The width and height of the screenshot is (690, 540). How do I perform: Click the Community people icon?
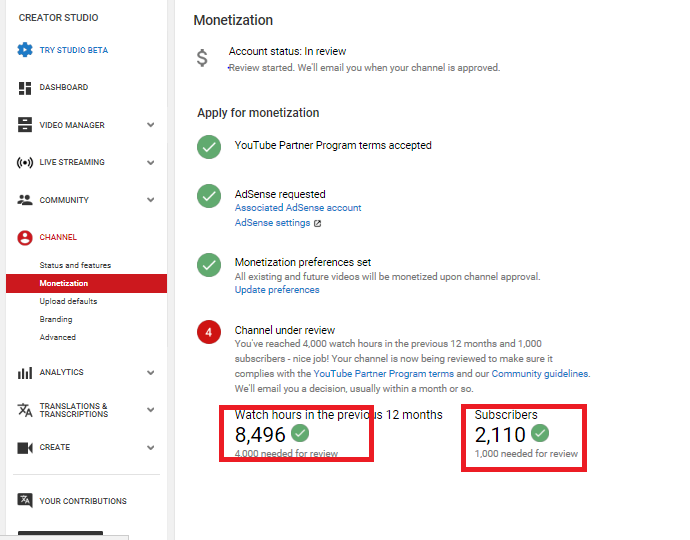point(25,200)
